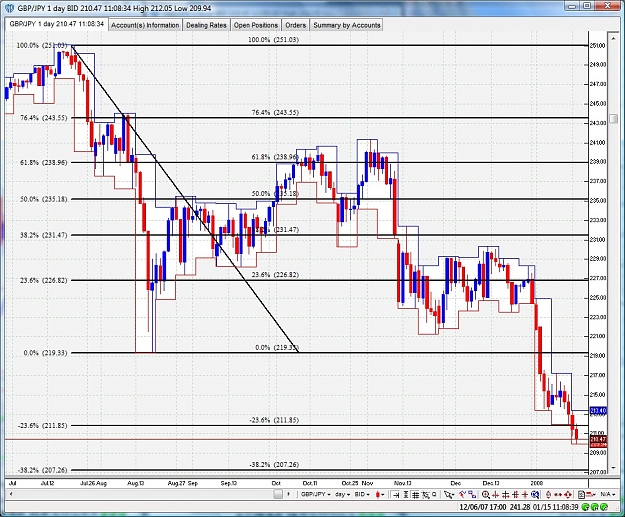Screen dimensions: 625x517
Task: Open the day timeframe dropdown
Action: [x=342, y=494]
